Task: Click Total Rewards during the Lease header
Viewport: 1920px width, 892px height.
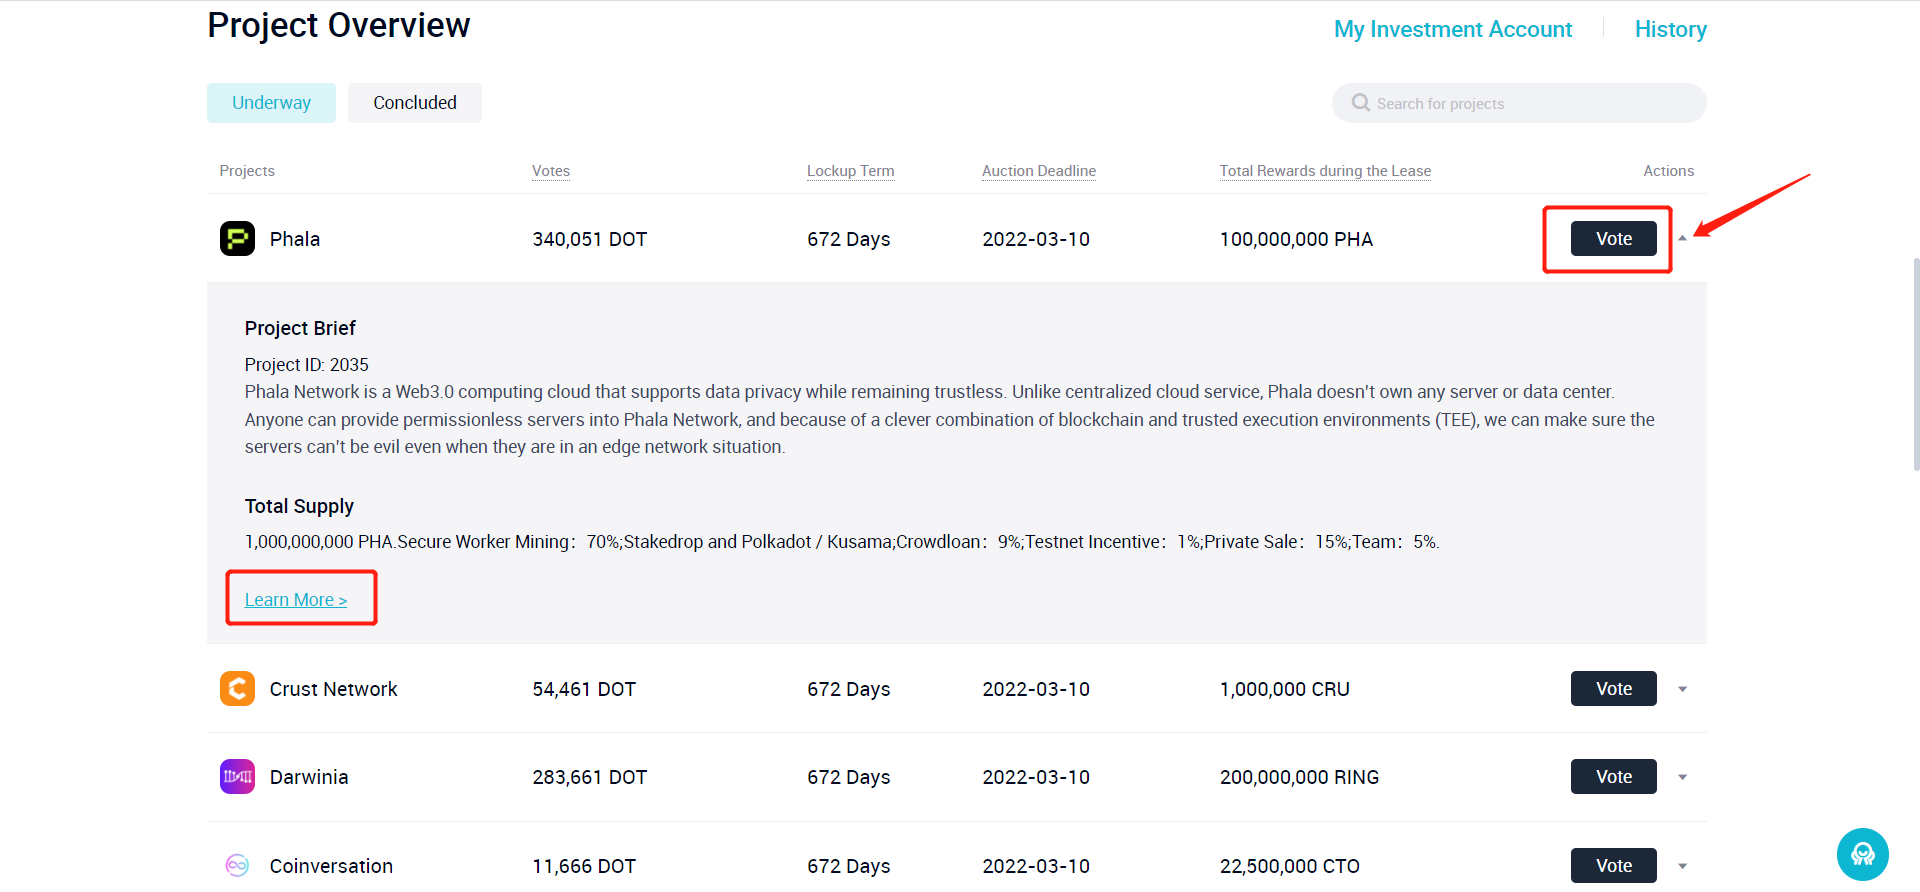Action: 1325,171
